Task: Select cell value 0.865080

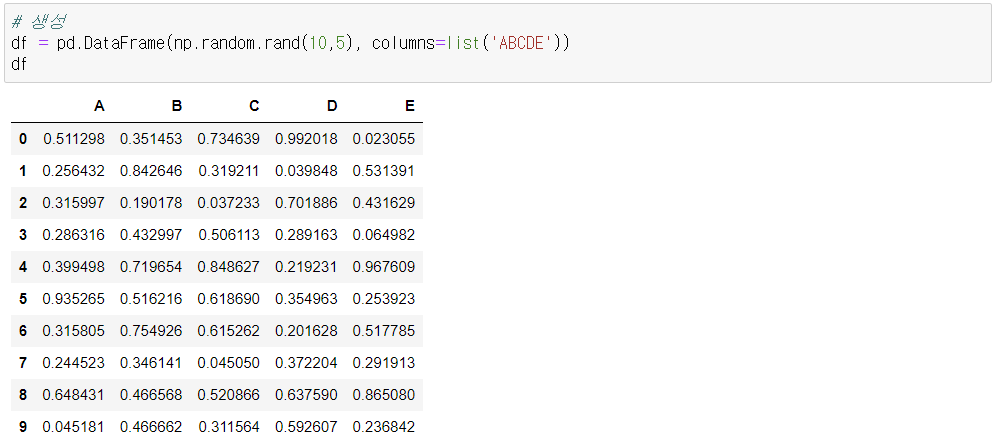Action: click(x=384, y=395)
